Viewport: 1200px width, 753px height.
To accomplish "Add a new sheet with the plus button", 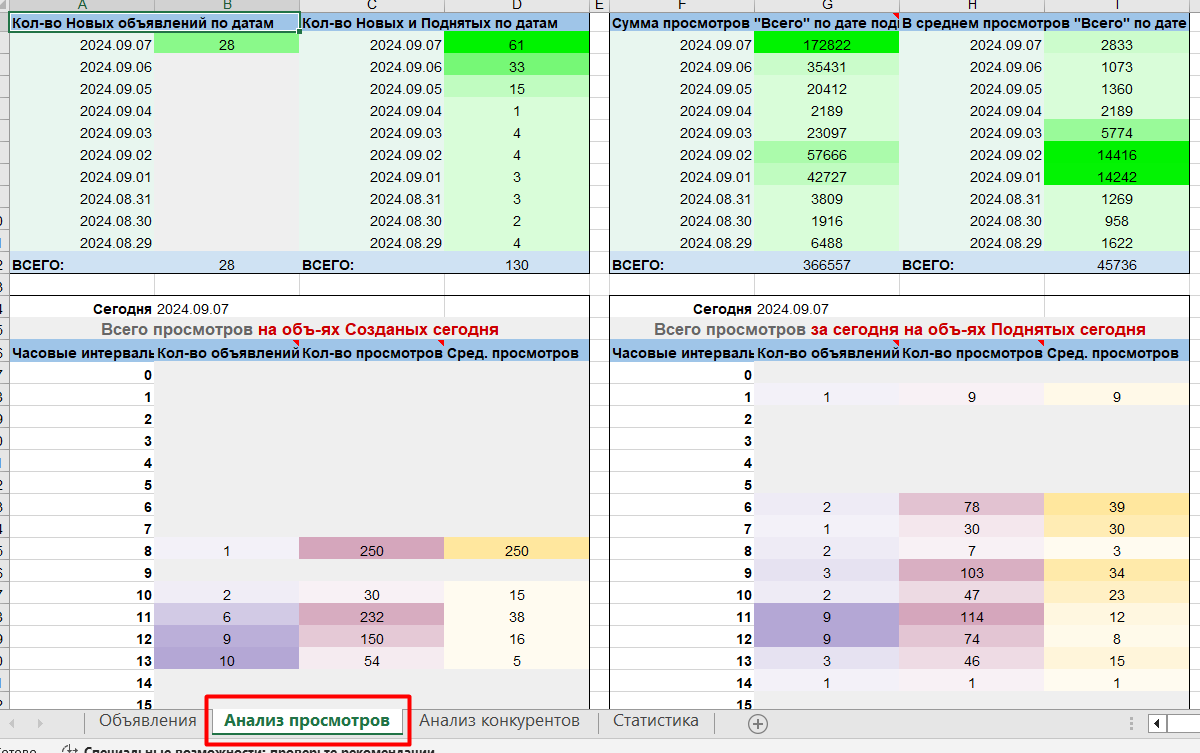I will click(x=758, y=723).
